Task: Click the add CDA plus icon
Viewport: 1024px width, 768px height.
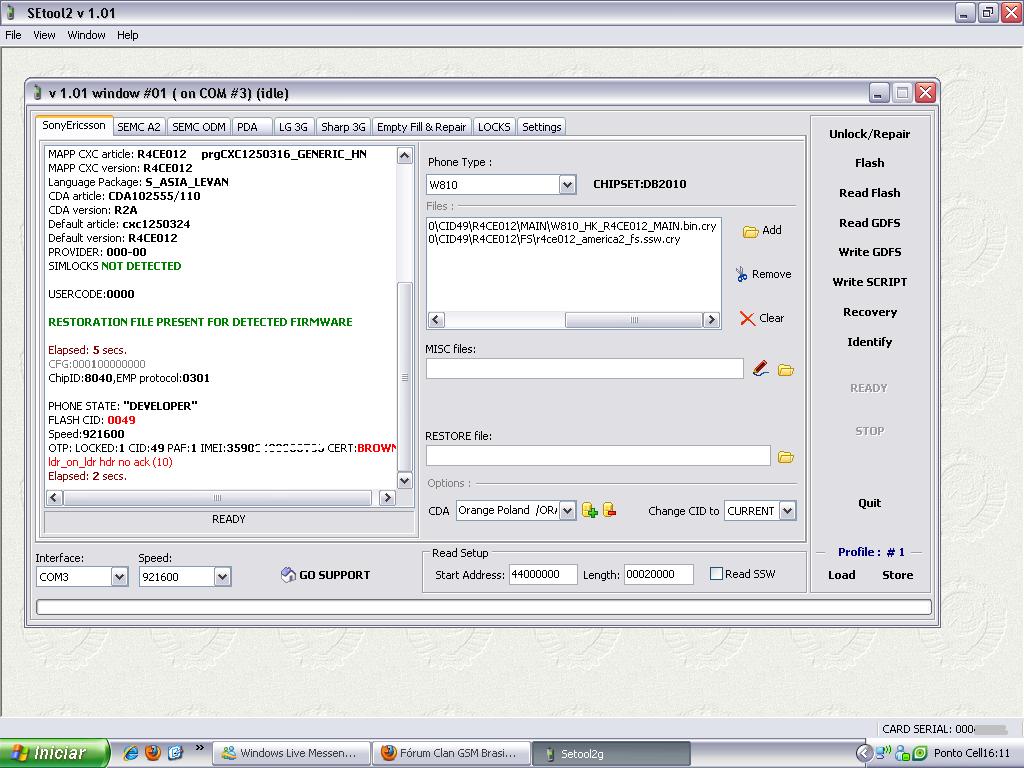Action: click(590, 510)
